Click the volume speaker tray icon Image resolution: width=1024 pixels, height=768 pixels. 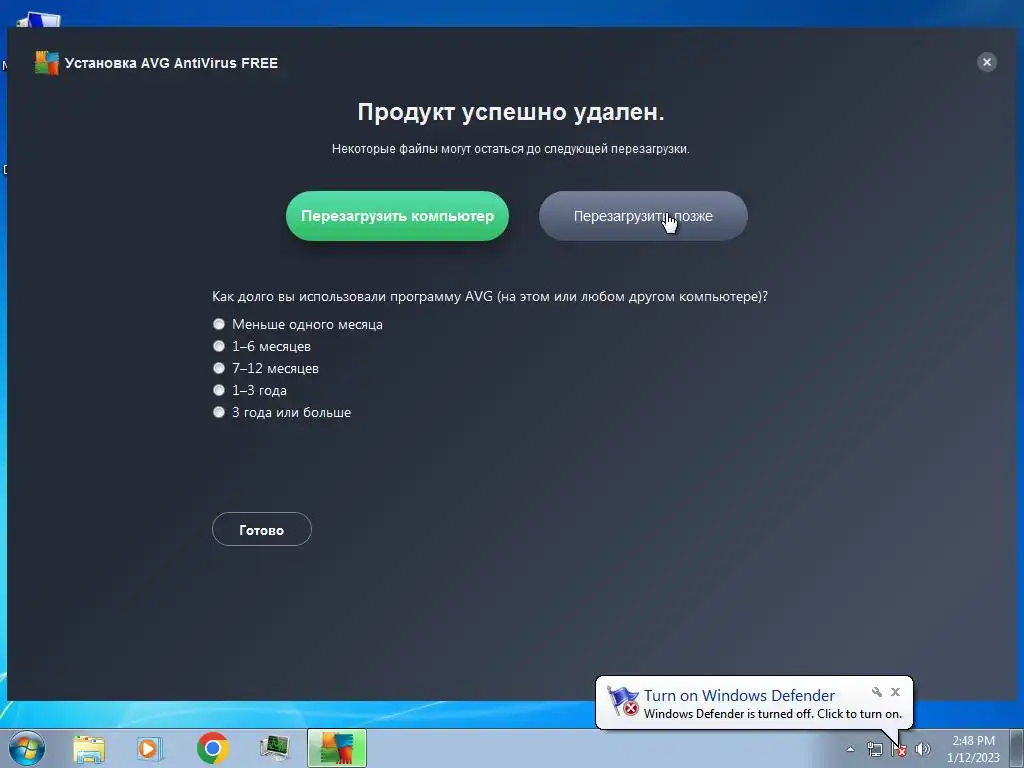tap(922, 749)
